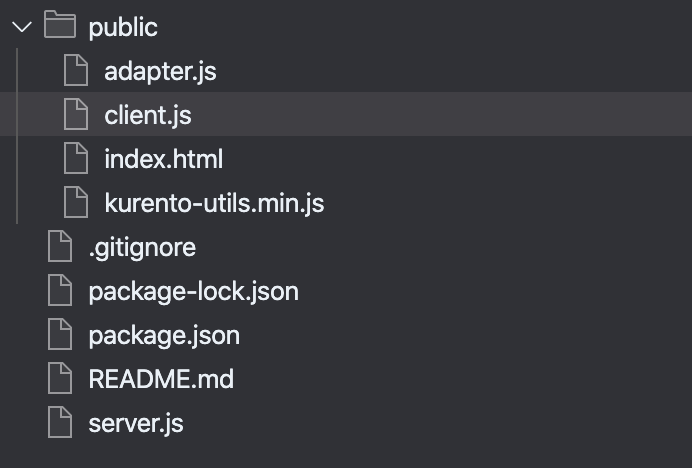Open adapter.js file
Image resolution: width=692 pixels, height=468 pixels.
(160, 71)
